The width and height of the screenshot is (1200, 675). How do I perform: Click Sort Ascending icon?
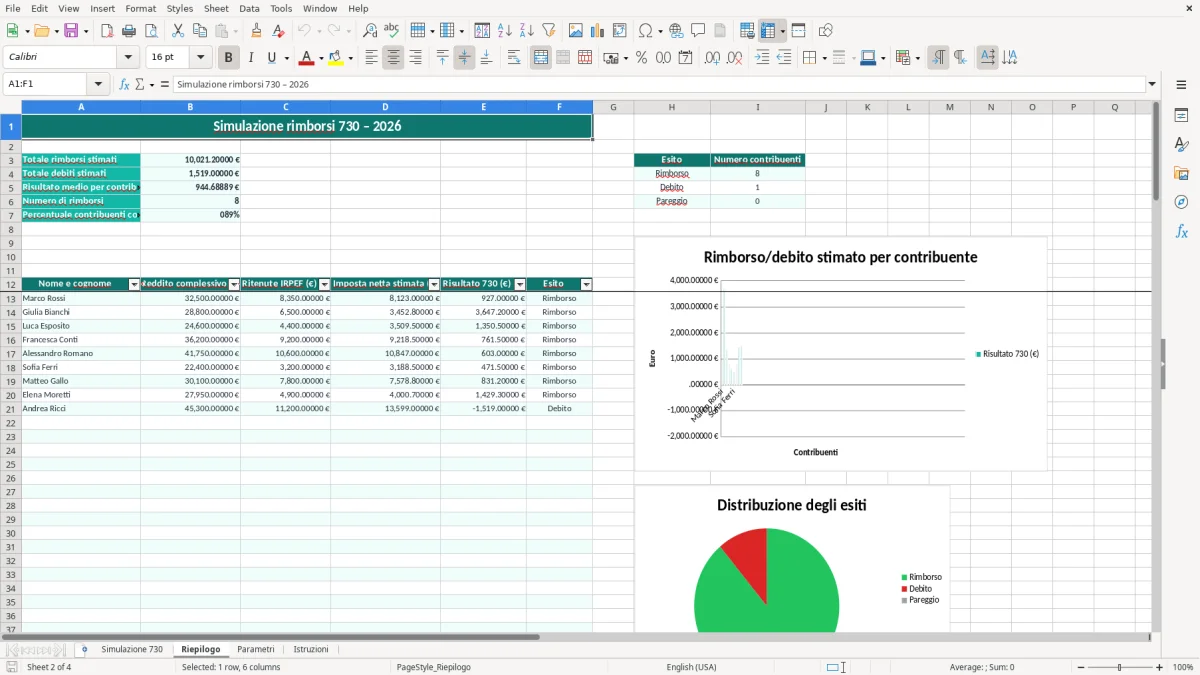(505, 31)
